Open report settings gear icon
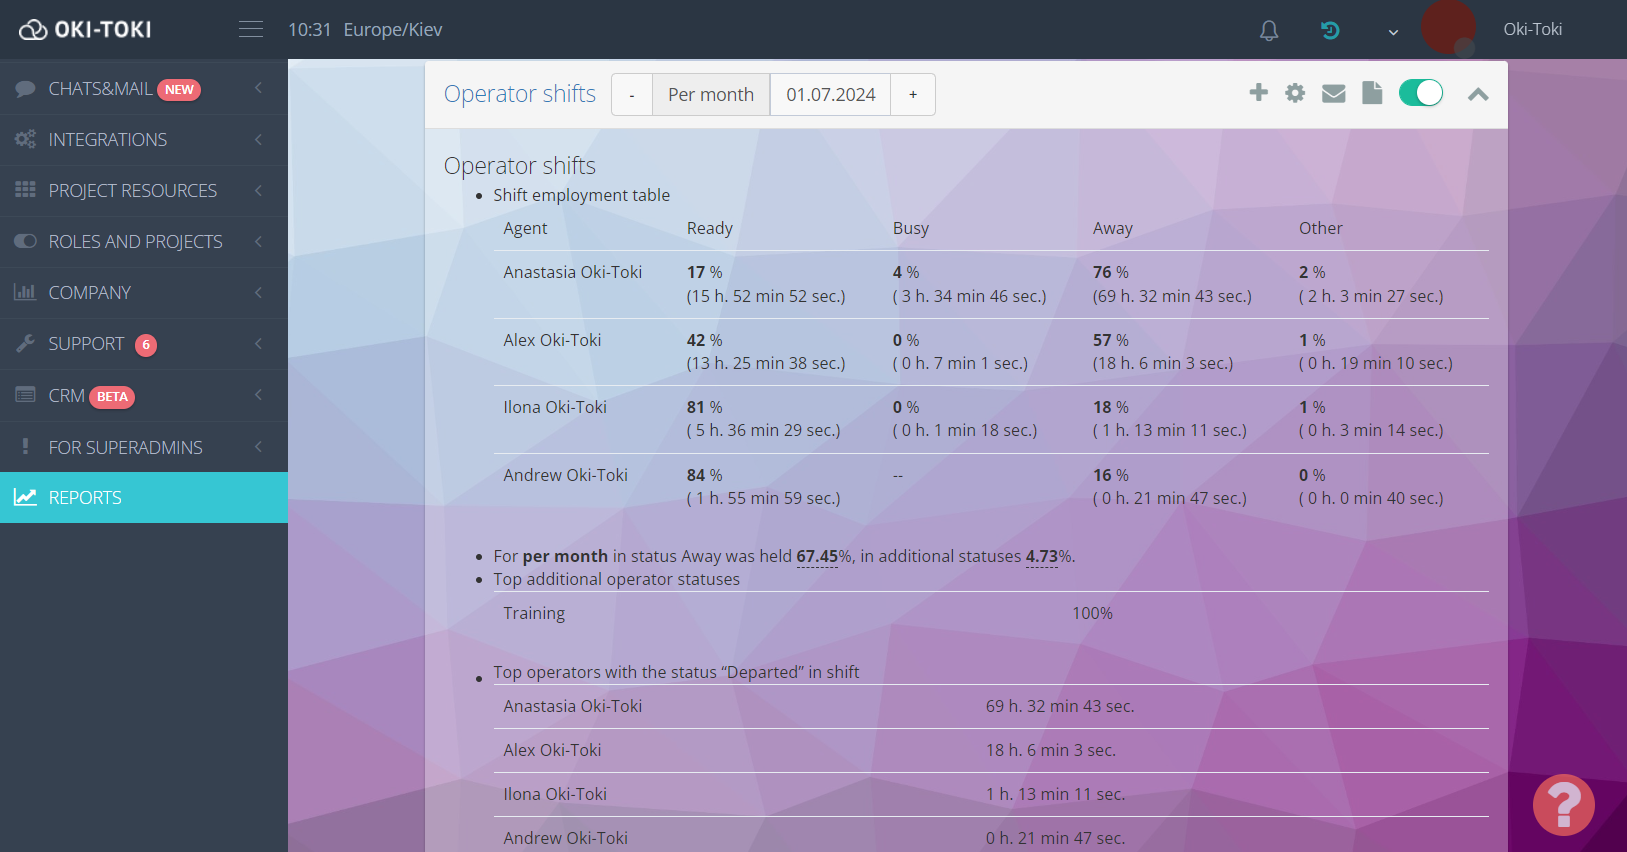Screen dimensions: 1627x852 [1295, 93]
